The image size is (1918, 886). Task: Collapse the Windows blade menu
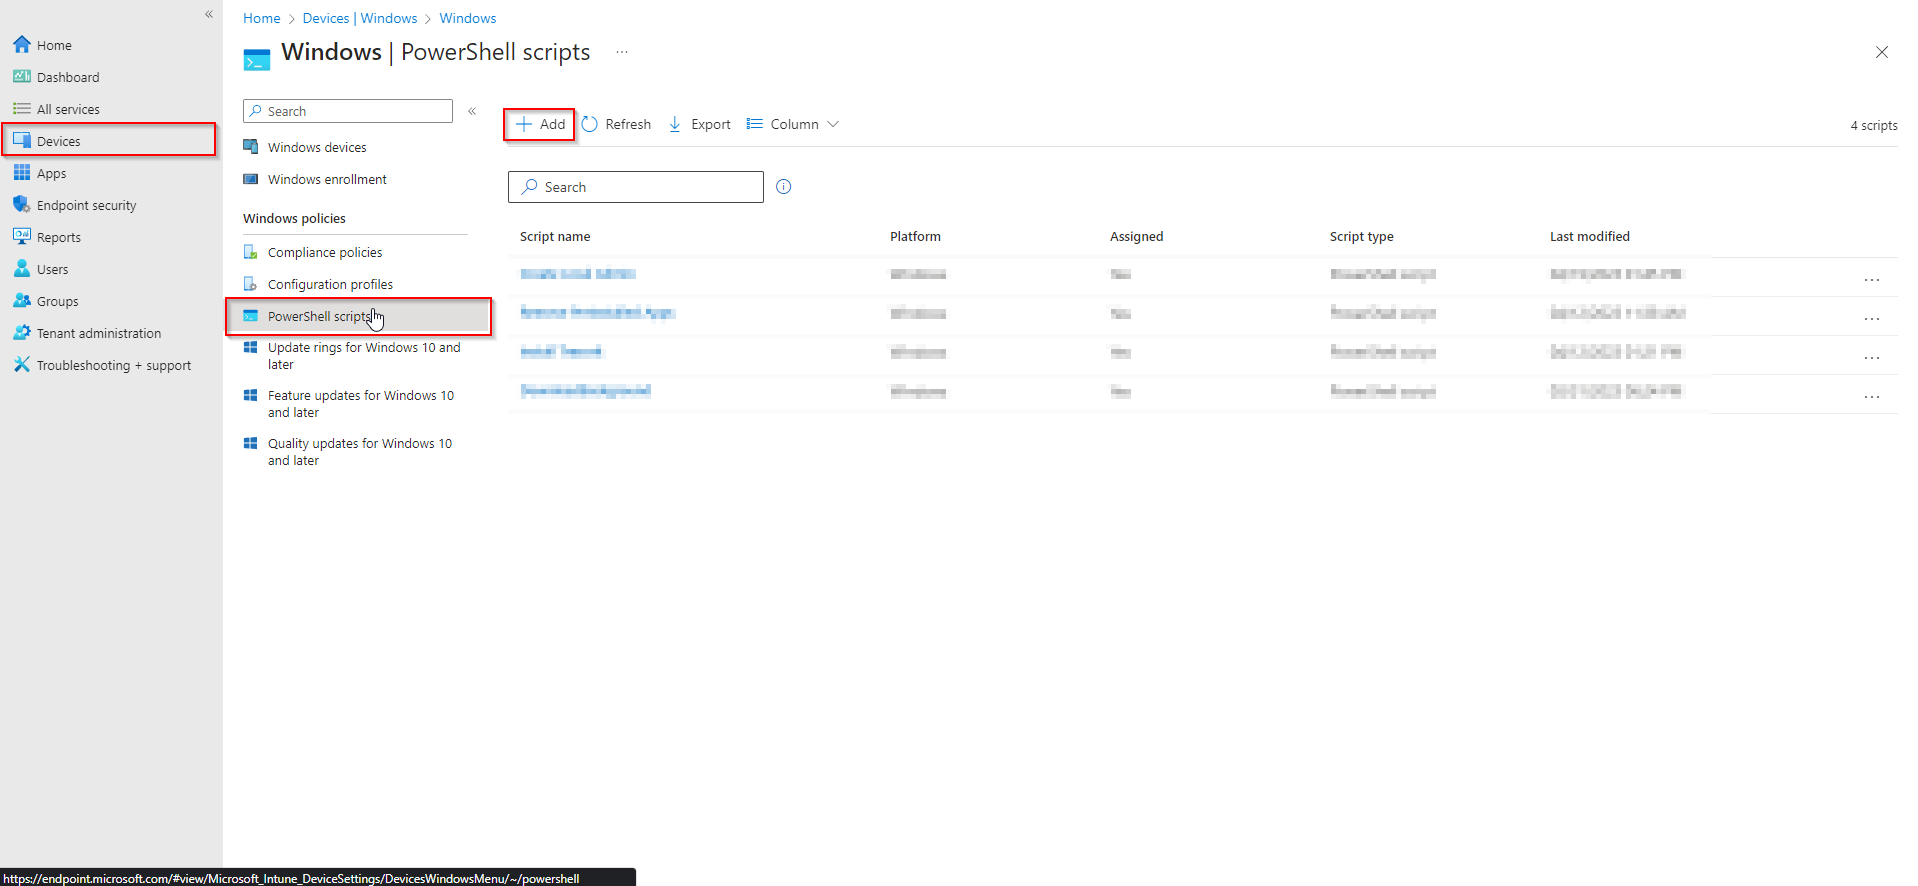472,111
